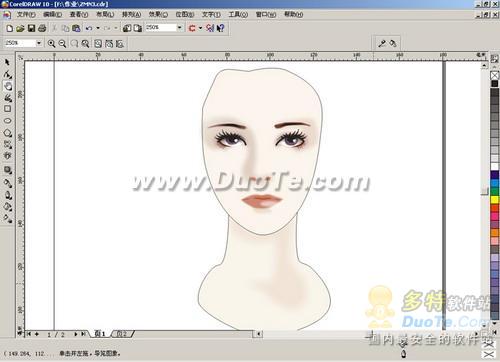
Task: Click the paint bucket icon in the floating toolbar
Action: (393, 43)
